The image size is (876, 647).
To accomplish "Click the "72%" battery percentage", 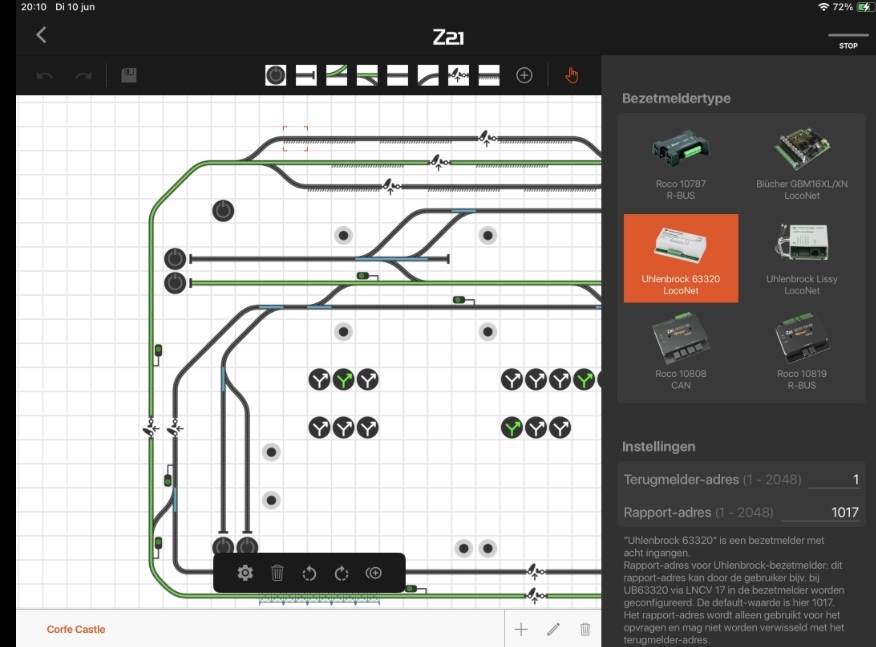I will (x=842, y=7).
